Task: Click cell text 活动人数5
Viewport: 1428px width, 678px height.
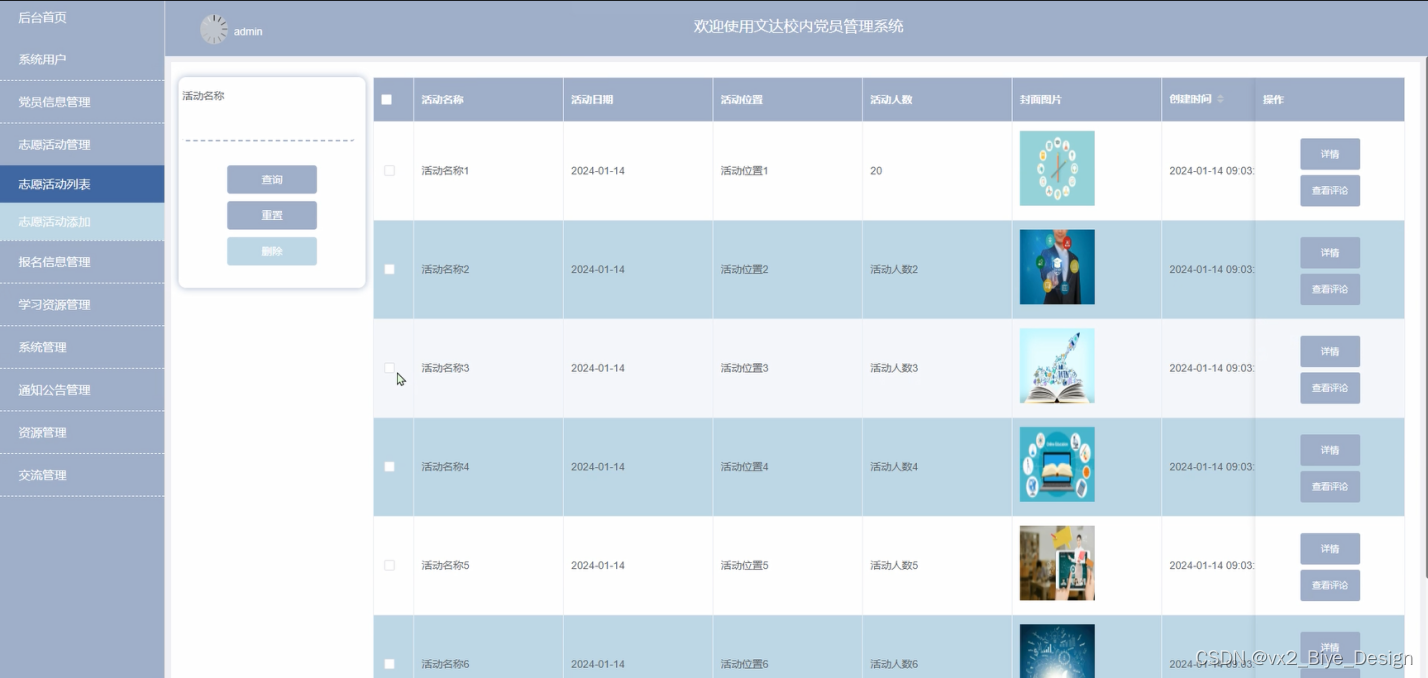Action: [x=894, y=565]
